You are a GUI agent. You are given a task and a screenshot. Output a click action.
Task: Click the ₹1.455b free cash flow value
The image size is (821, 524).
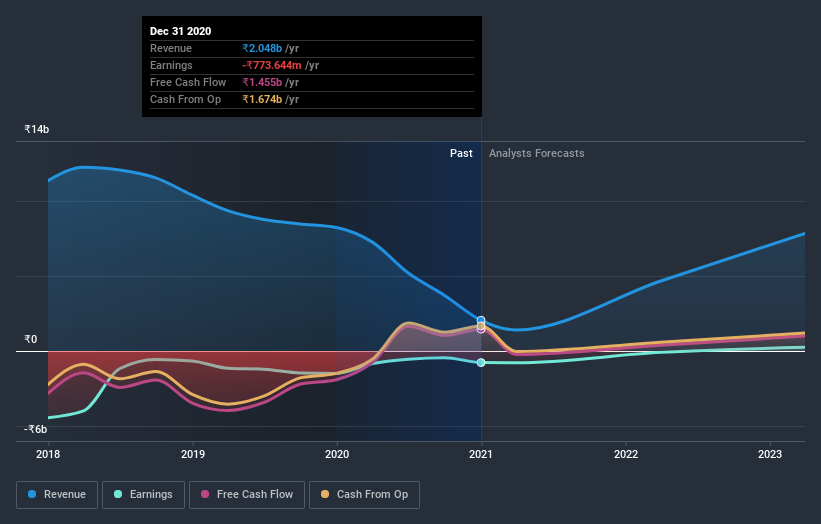tap(262, 82)
